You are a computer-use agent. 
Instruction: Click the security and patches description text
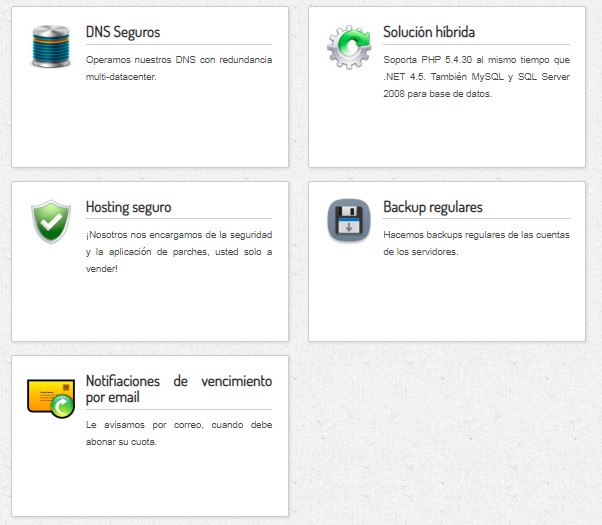(x=178, y=251)
